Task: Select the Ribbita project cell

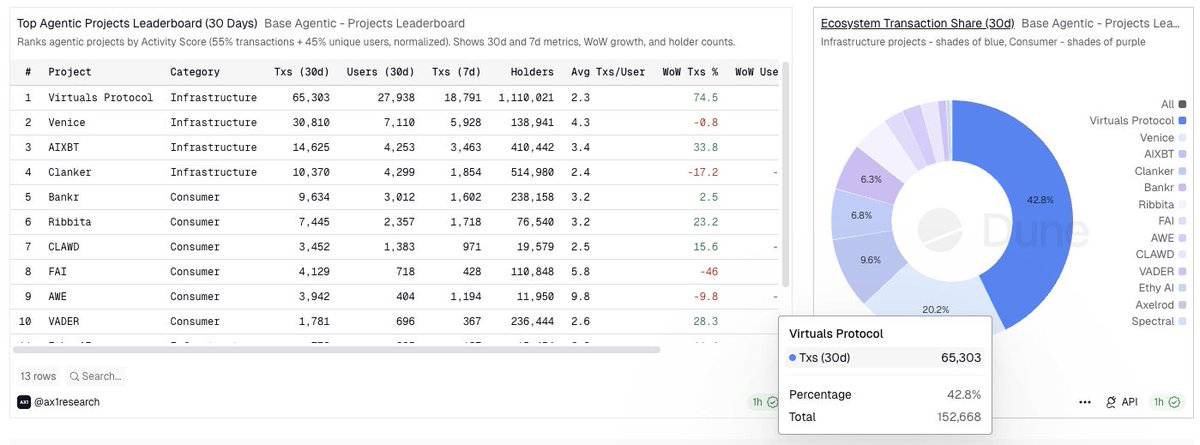Action: [69, 222]
